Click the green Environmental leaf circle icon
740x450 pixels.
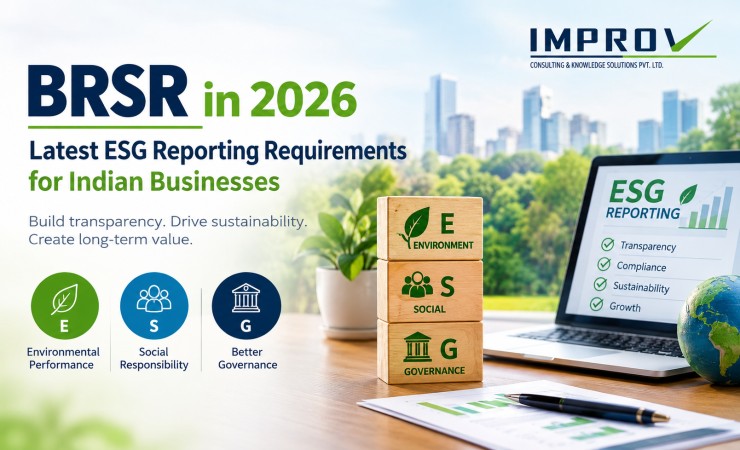point(65,306)
